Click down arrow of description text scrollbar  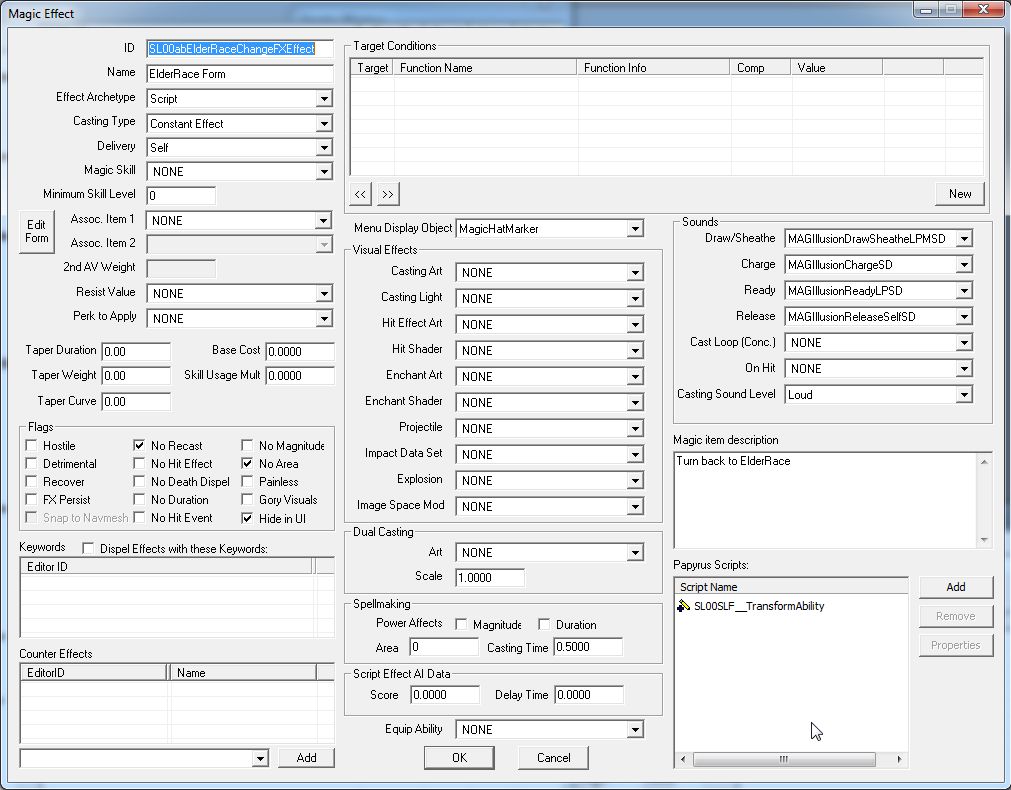tap(985, 540)
